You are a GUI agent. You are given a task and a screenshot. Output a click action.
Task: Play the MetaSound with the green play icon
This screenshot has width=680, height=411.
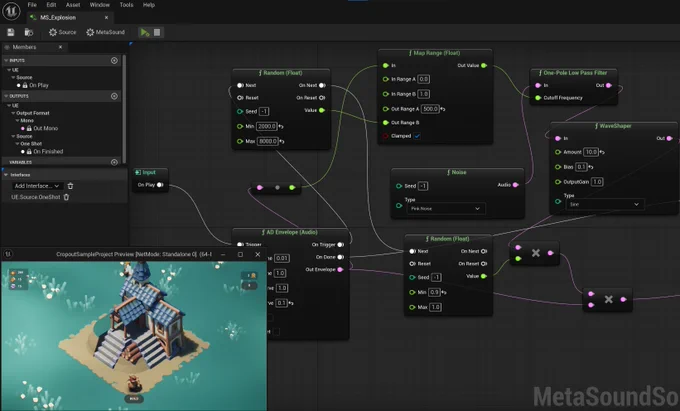pyautogui.click(x=145, y=32)
